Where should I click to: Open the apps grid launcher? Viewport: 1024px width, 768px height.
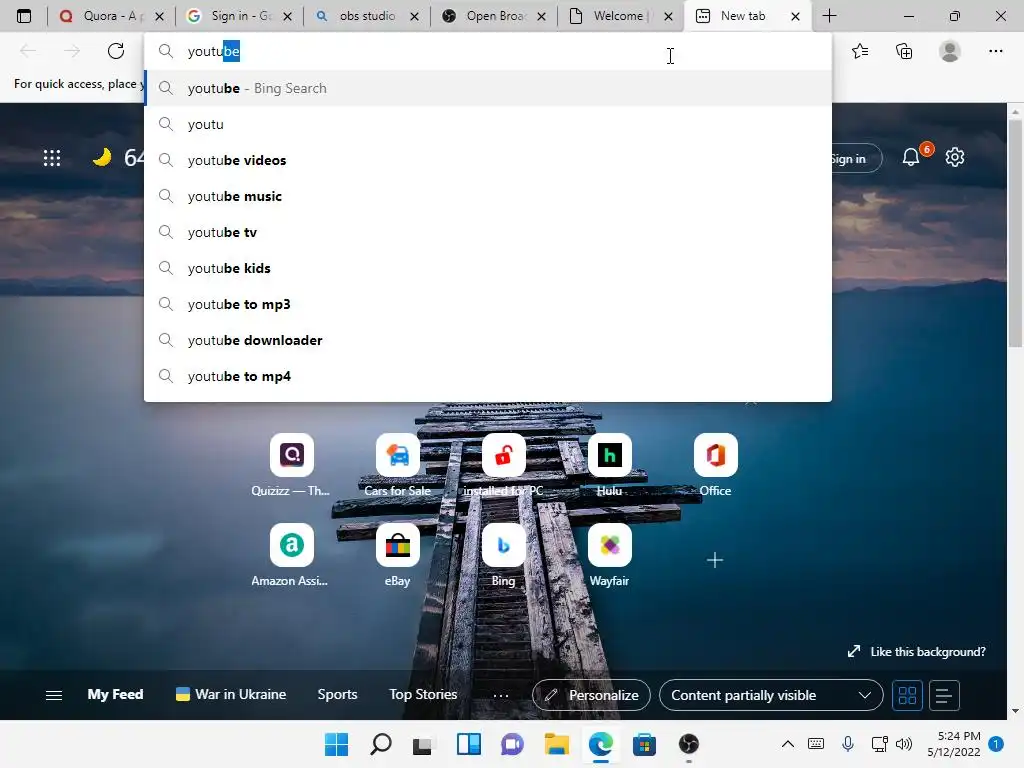(x=52, y=158)
